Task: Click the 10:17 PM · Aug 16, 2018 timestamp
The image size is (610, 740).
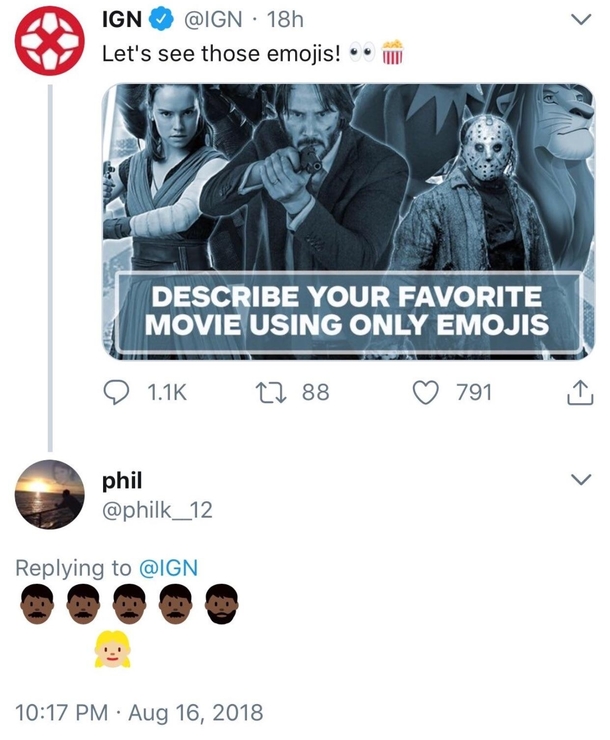Action: point(139,712)
